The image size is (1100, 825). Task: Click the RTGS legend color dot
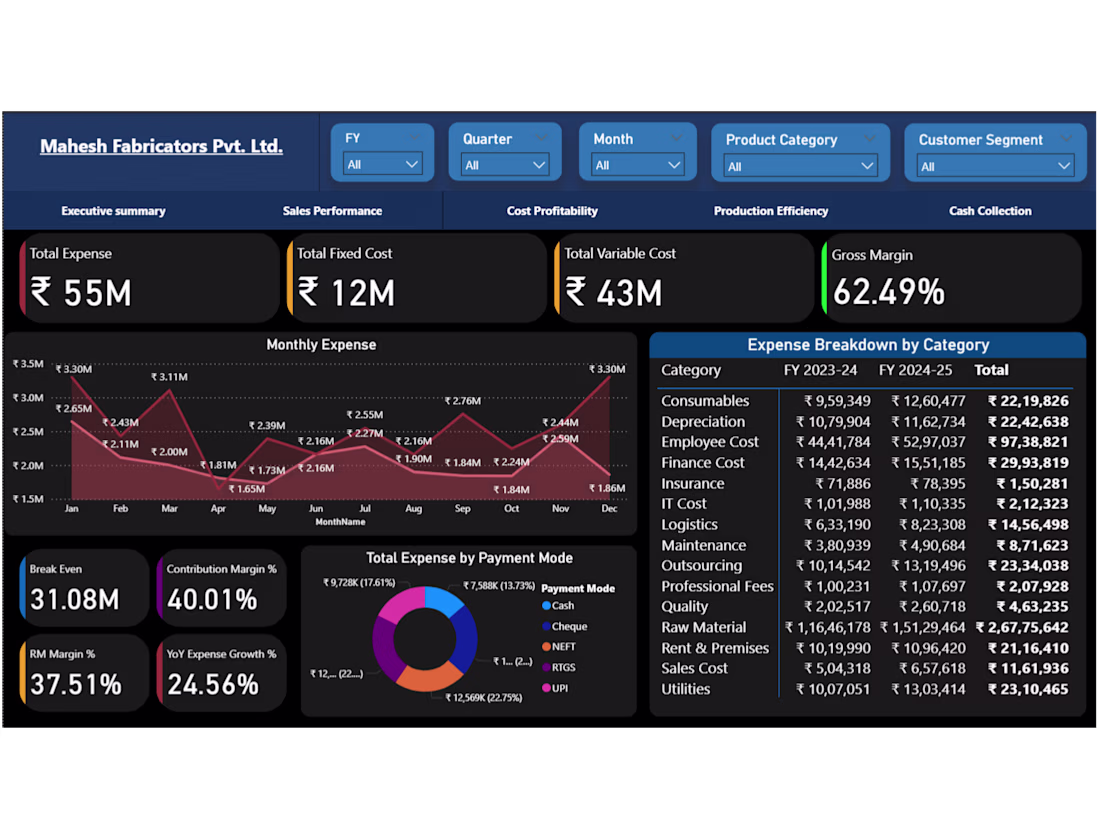click(546, 667)
